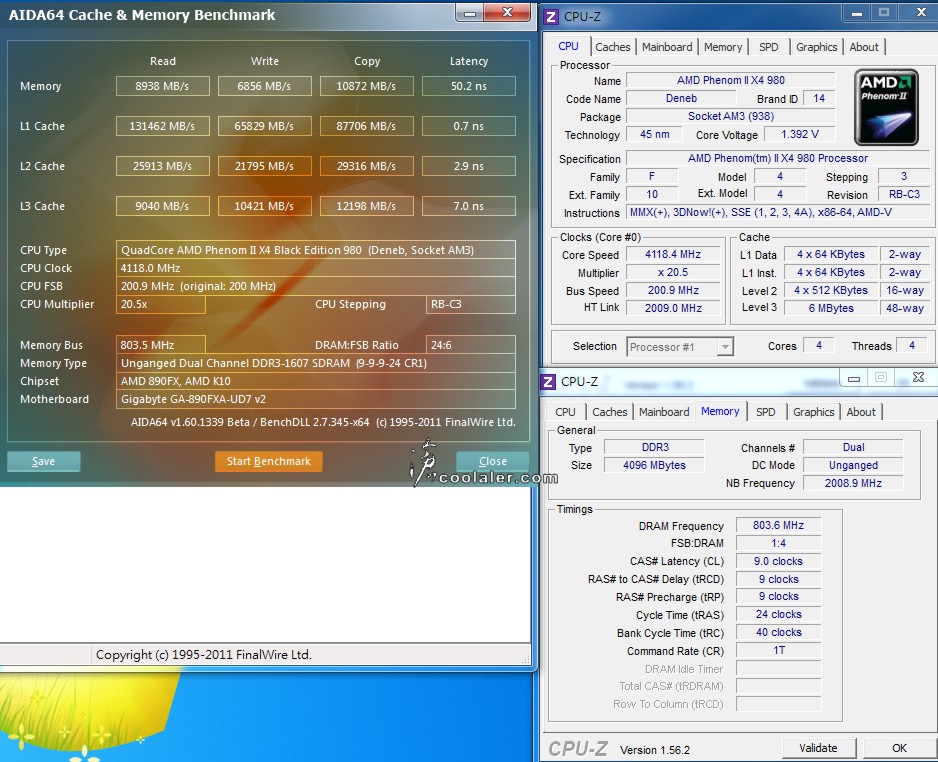Click the CPU Multiplier field showing 20.5x
The width and height of the screenshot is (938, 762).
click(161, 304)
